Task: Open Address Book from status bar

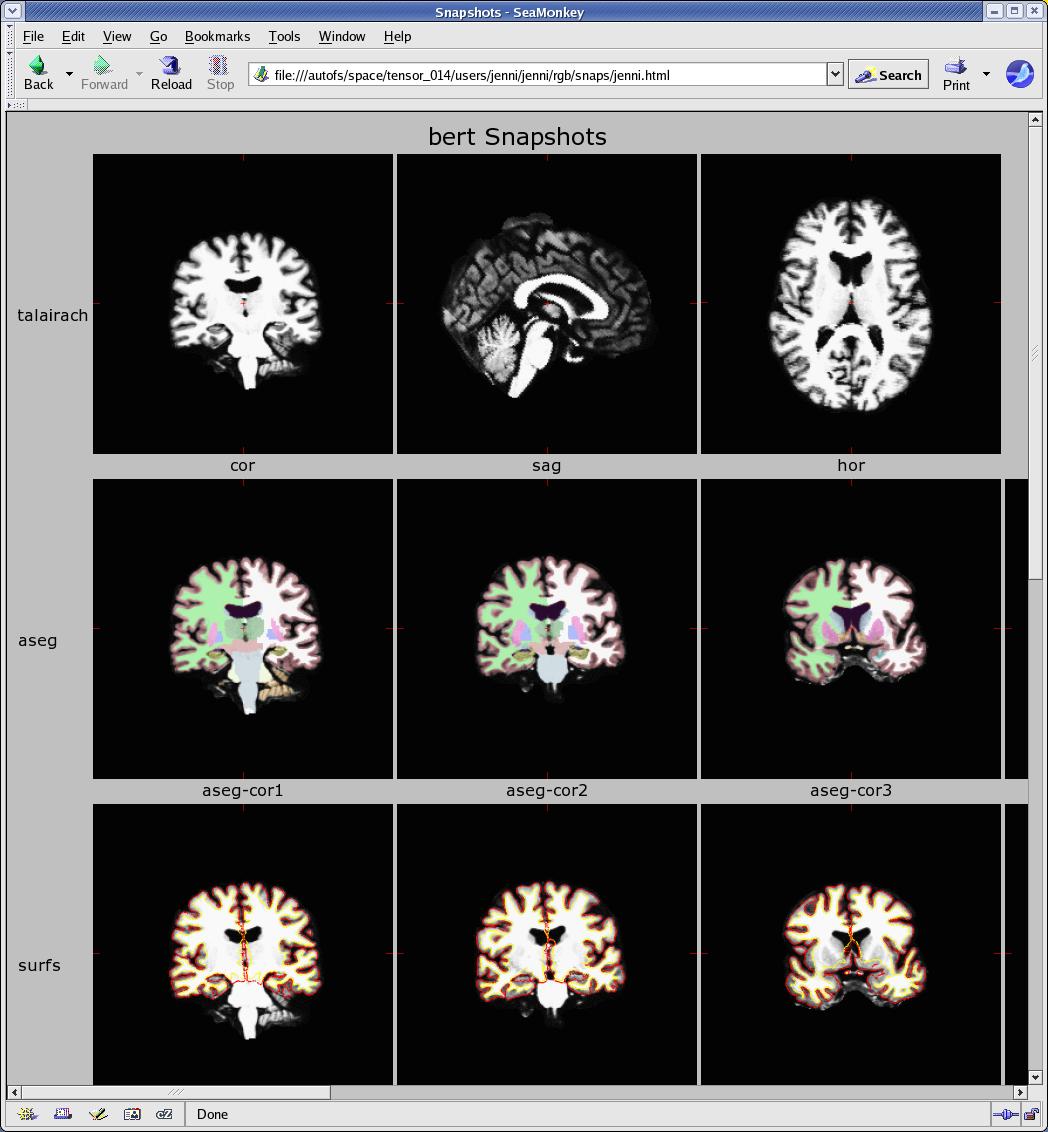Action: tap(132, 1114)
